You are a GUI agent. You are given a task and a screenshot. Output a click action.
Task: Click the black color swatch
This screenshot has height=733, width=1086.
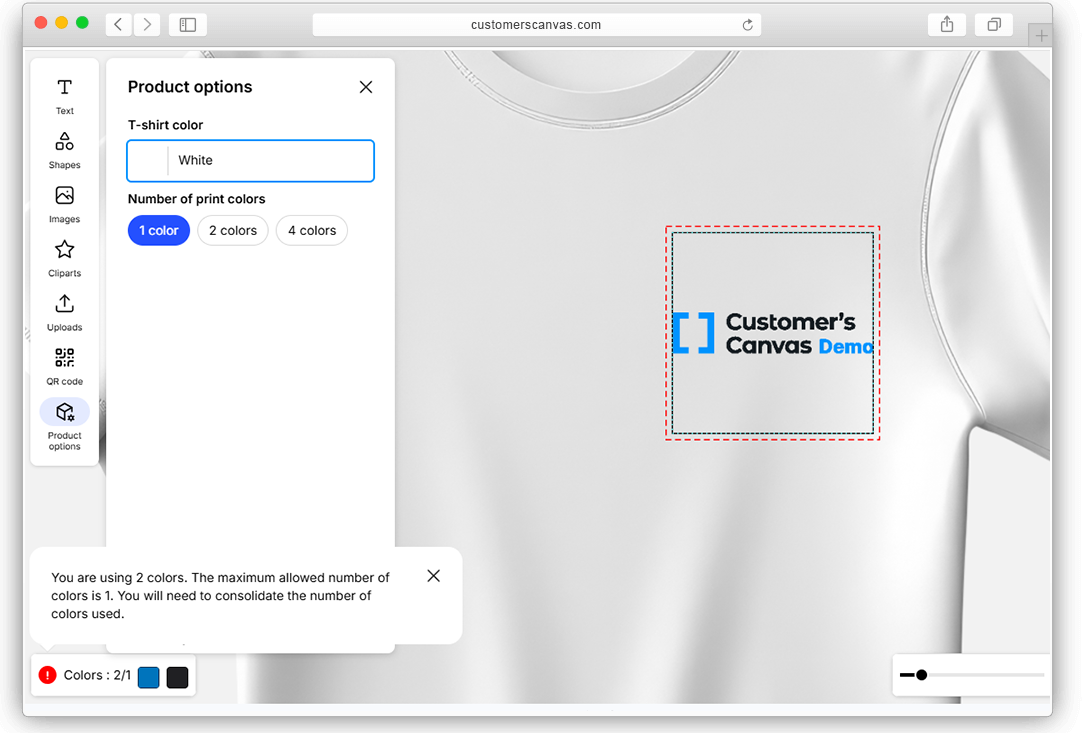click(177, 677)
